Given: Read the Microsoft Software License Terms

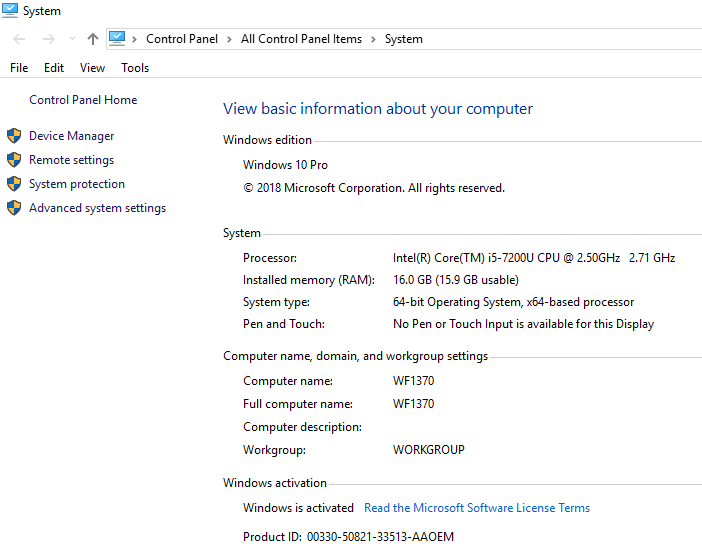Looking at the screenshot, I should point(477,508).
